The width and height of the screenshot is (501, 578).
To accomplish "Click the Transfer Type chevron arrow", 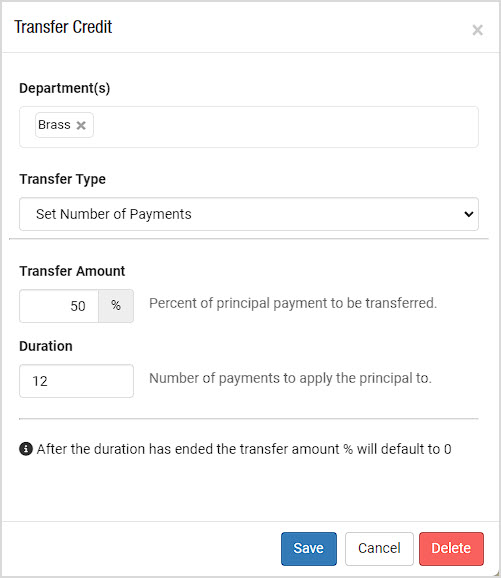I will coord(469,214).
